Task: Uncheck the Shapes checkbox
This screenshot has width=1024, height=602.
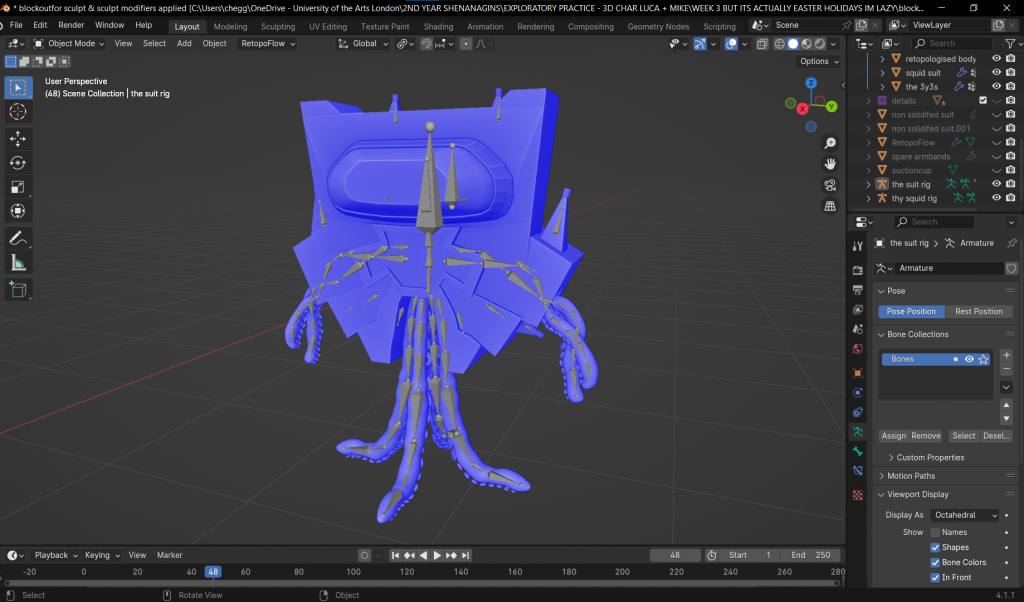Action: (x=935, y=547)
